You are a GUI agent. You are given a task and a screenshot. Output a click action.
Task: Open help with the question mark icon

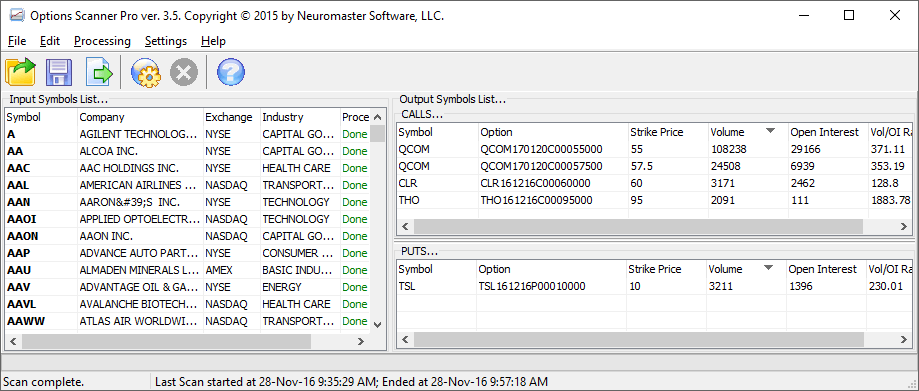[x=231, y=73]
